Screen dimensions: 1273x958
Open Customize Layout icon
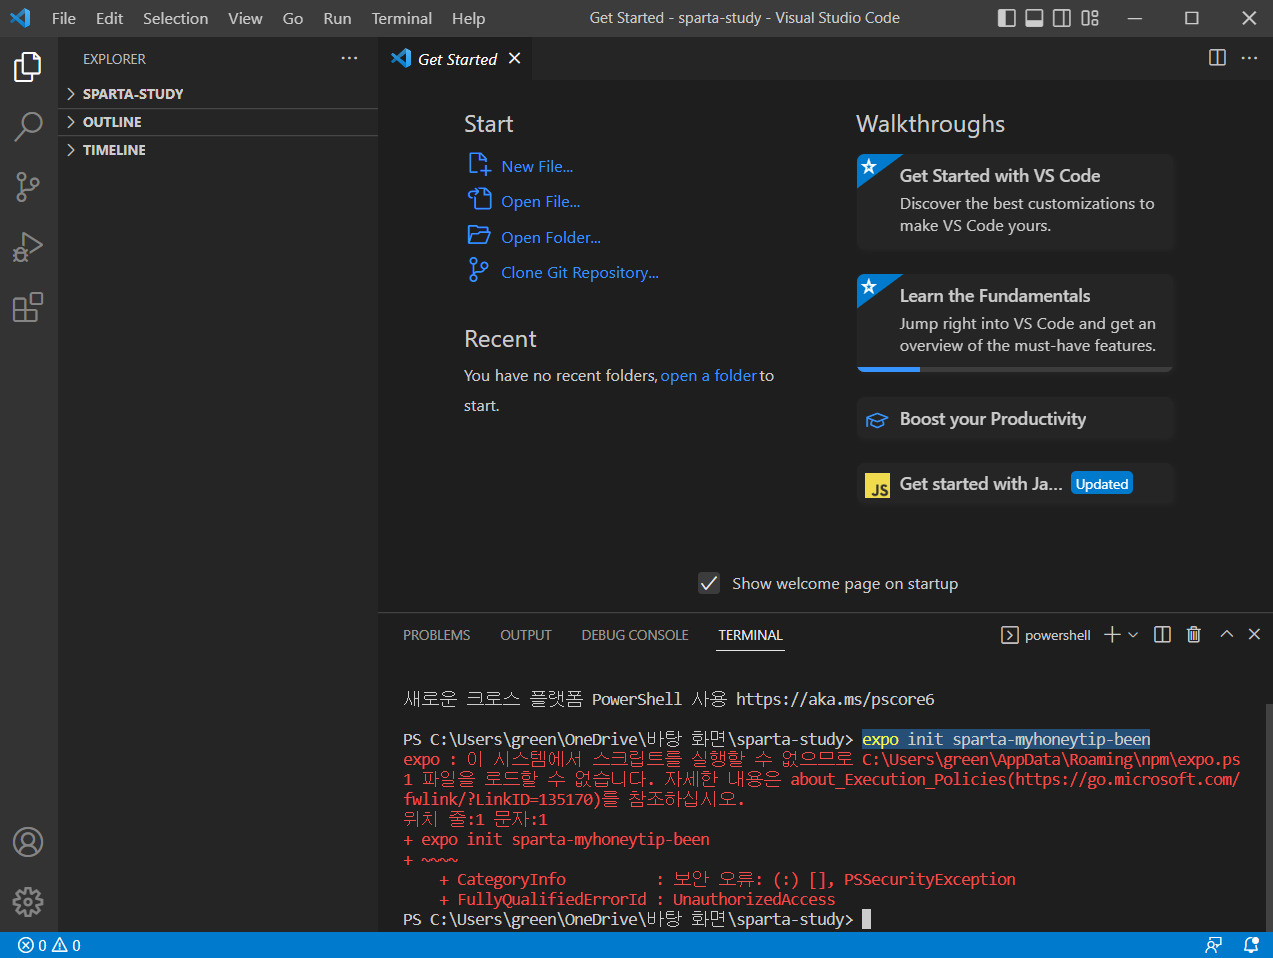point(1090,18)
